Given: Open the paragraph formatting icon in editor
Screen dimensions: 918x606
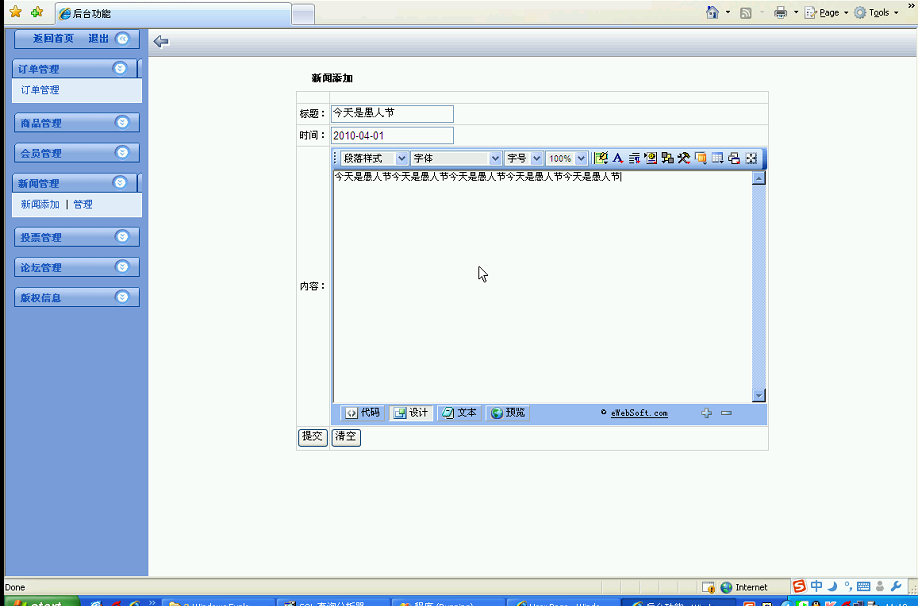Looking at the screenshot, I should tap(634, 158).
